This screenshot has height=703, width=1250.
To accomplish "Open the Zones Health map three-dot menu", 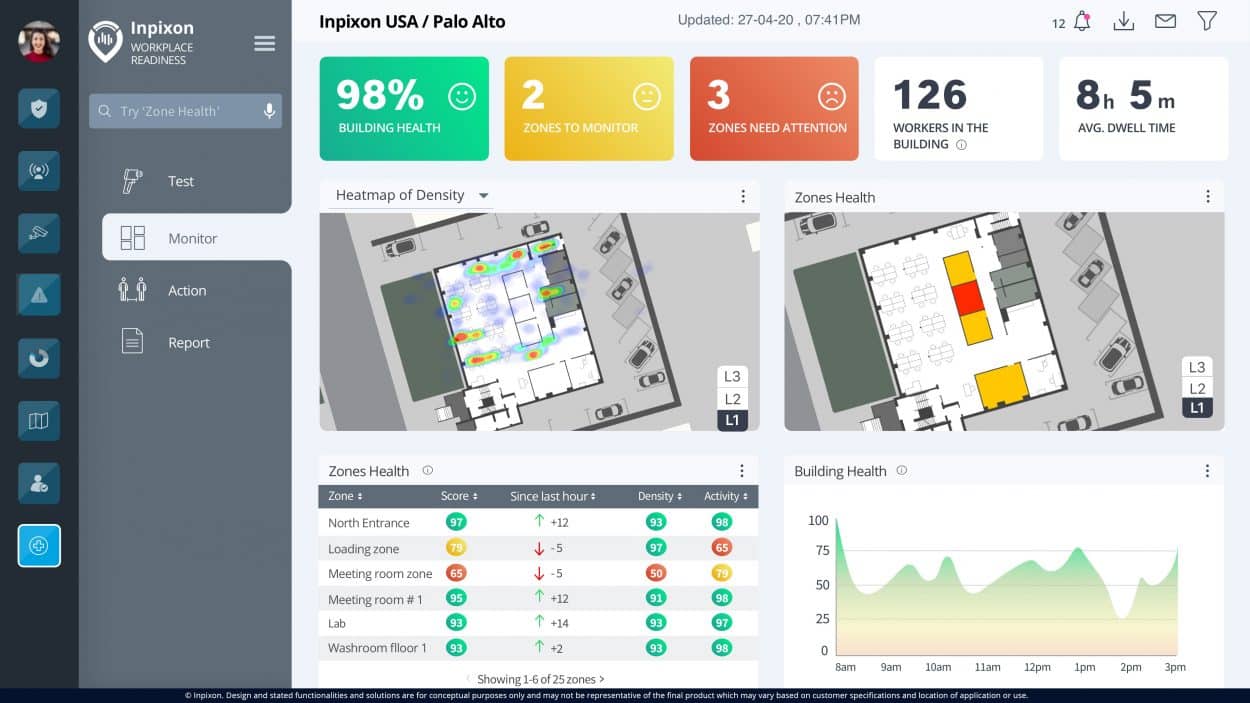I will (x=1207, y=196).
